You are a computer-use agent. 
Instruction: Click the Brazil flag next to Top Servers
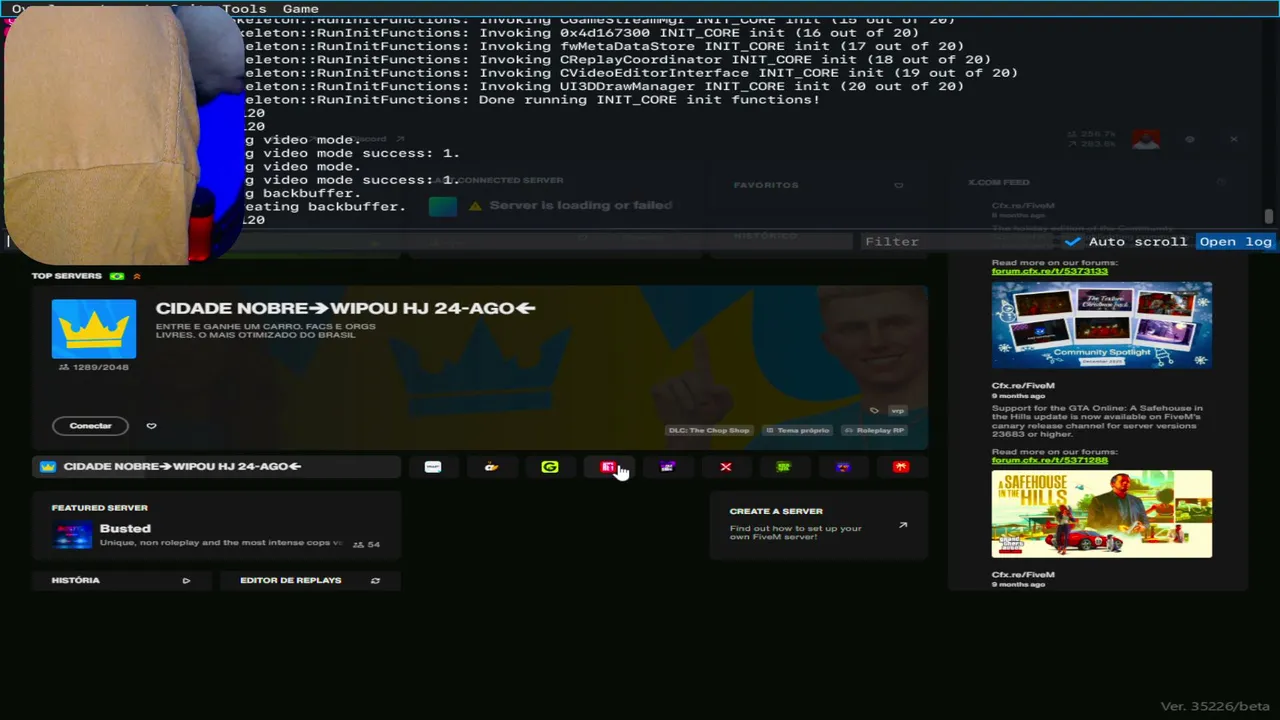[x=117, y=276]
